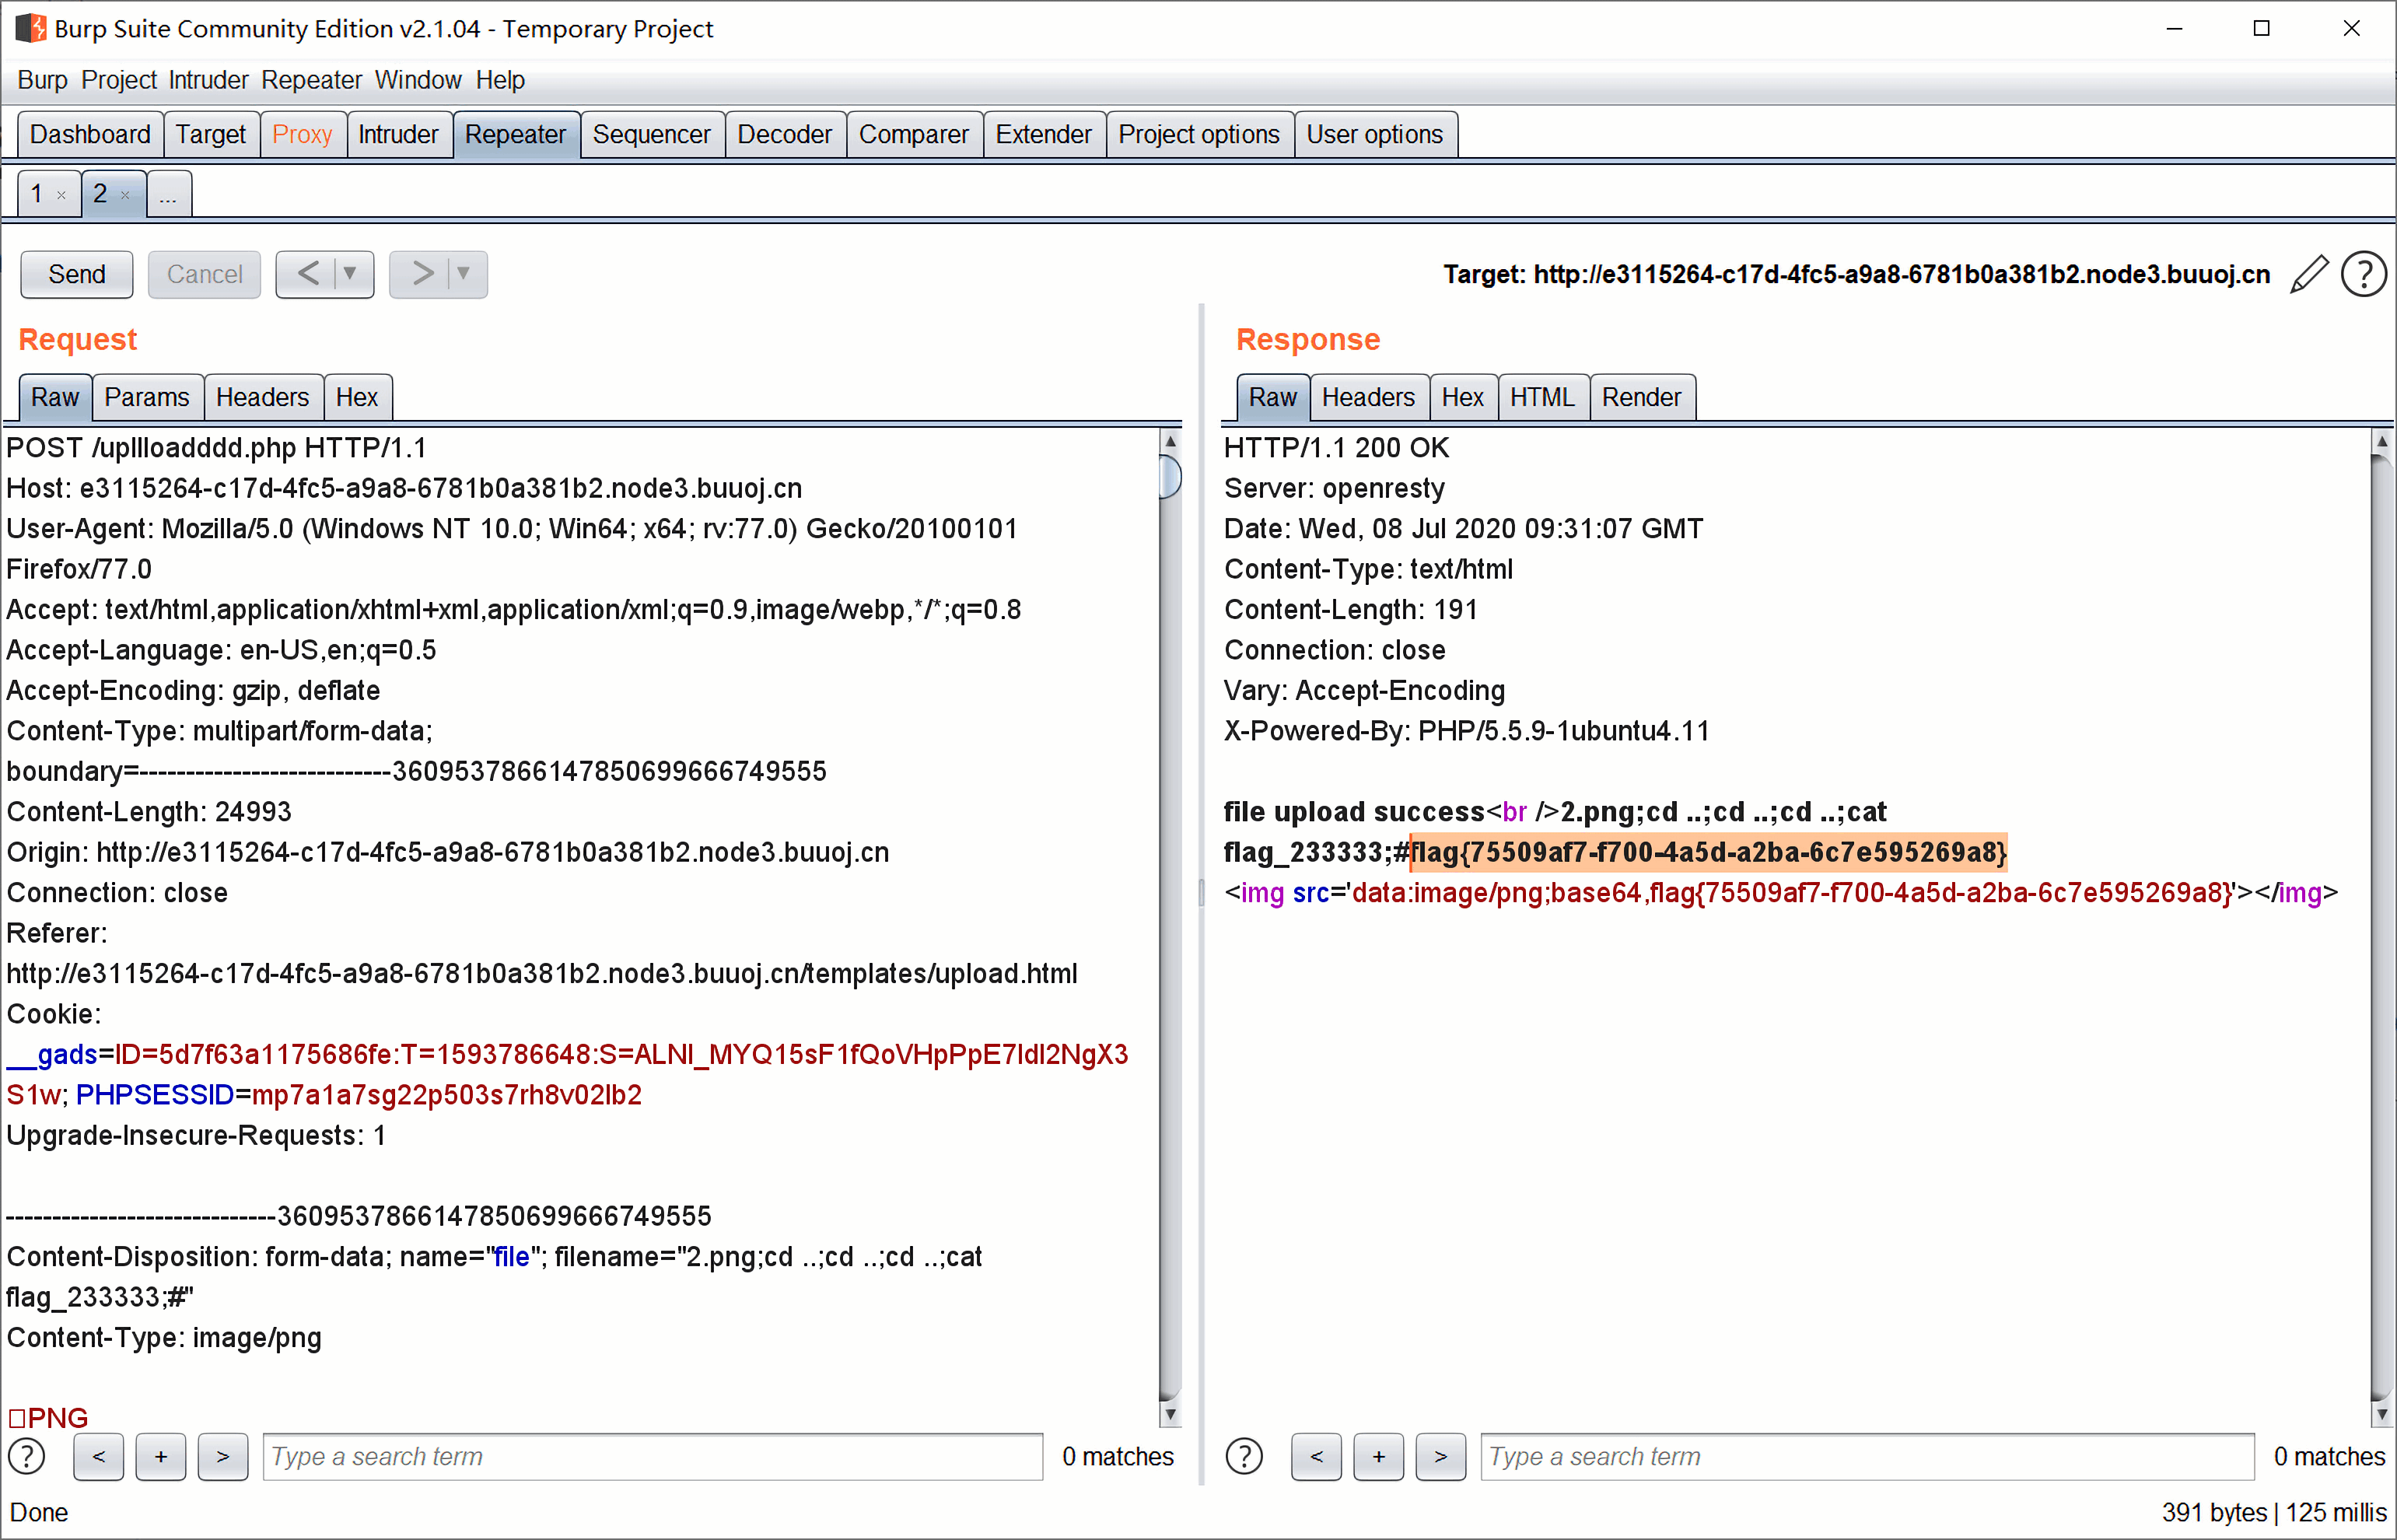
Task: Go forward to the next request in history
Action: pyautogui.click(x=422, y=274)
